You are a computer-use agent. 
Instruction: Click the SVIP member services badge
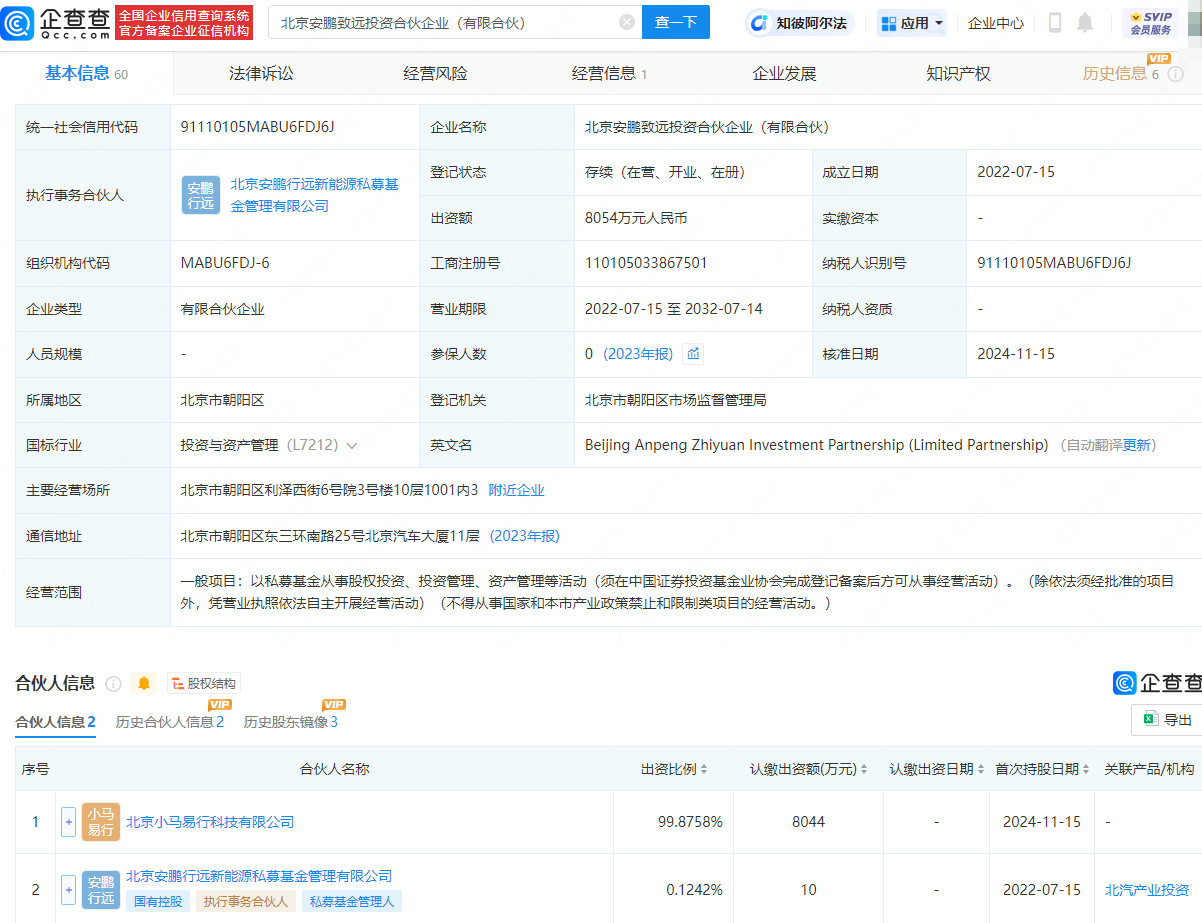pyautogui.click(x=1150, y=22)
